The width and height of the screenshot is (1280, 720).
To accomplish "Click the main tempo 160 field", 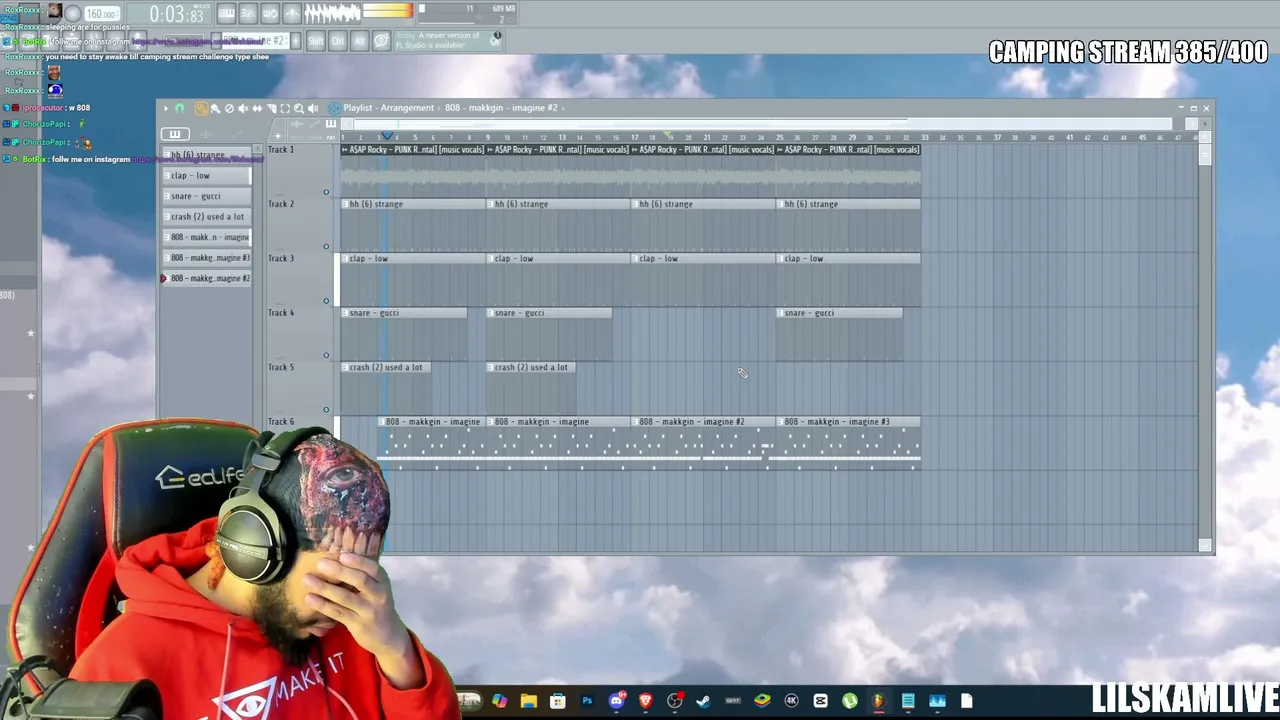I will point(102,14).
